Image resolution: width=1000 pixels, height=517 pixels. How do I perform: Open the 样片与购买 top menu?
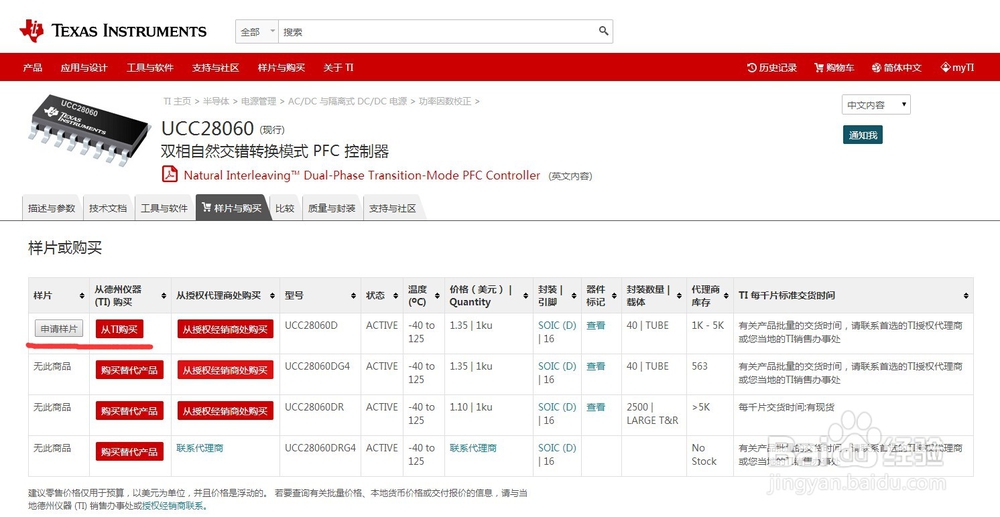pyautogui.click(x=281, y=68)
